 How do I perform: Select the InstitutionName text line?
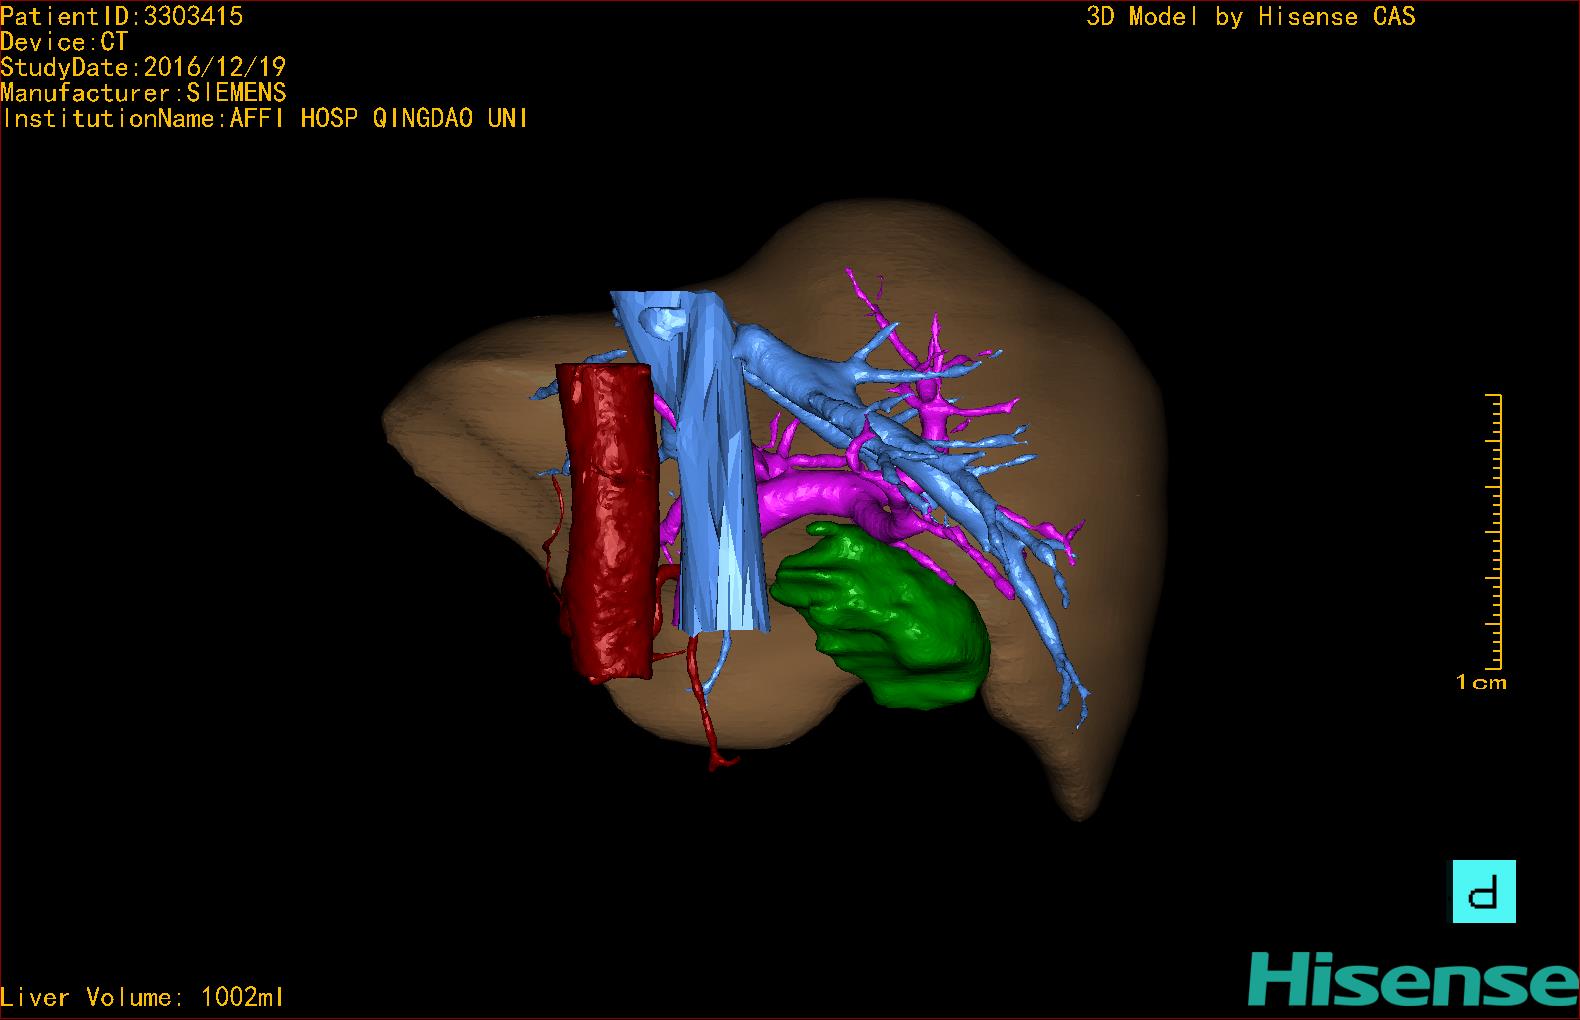click(x=264, y=118)
